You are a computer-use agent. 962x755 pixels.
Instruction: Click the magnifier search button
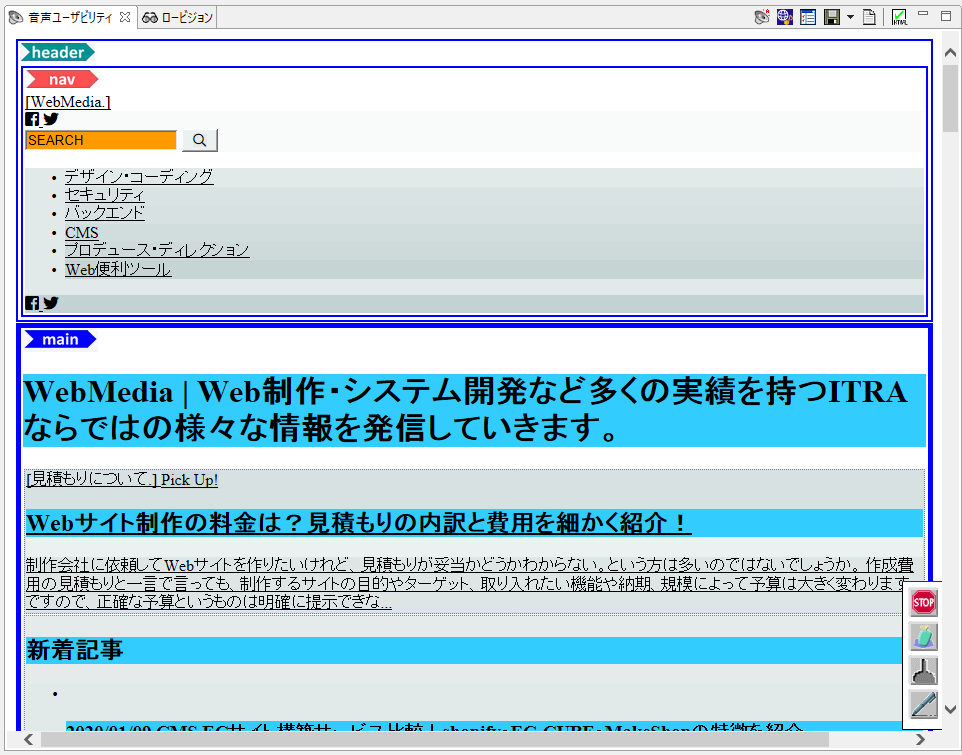tap(199, 140)
